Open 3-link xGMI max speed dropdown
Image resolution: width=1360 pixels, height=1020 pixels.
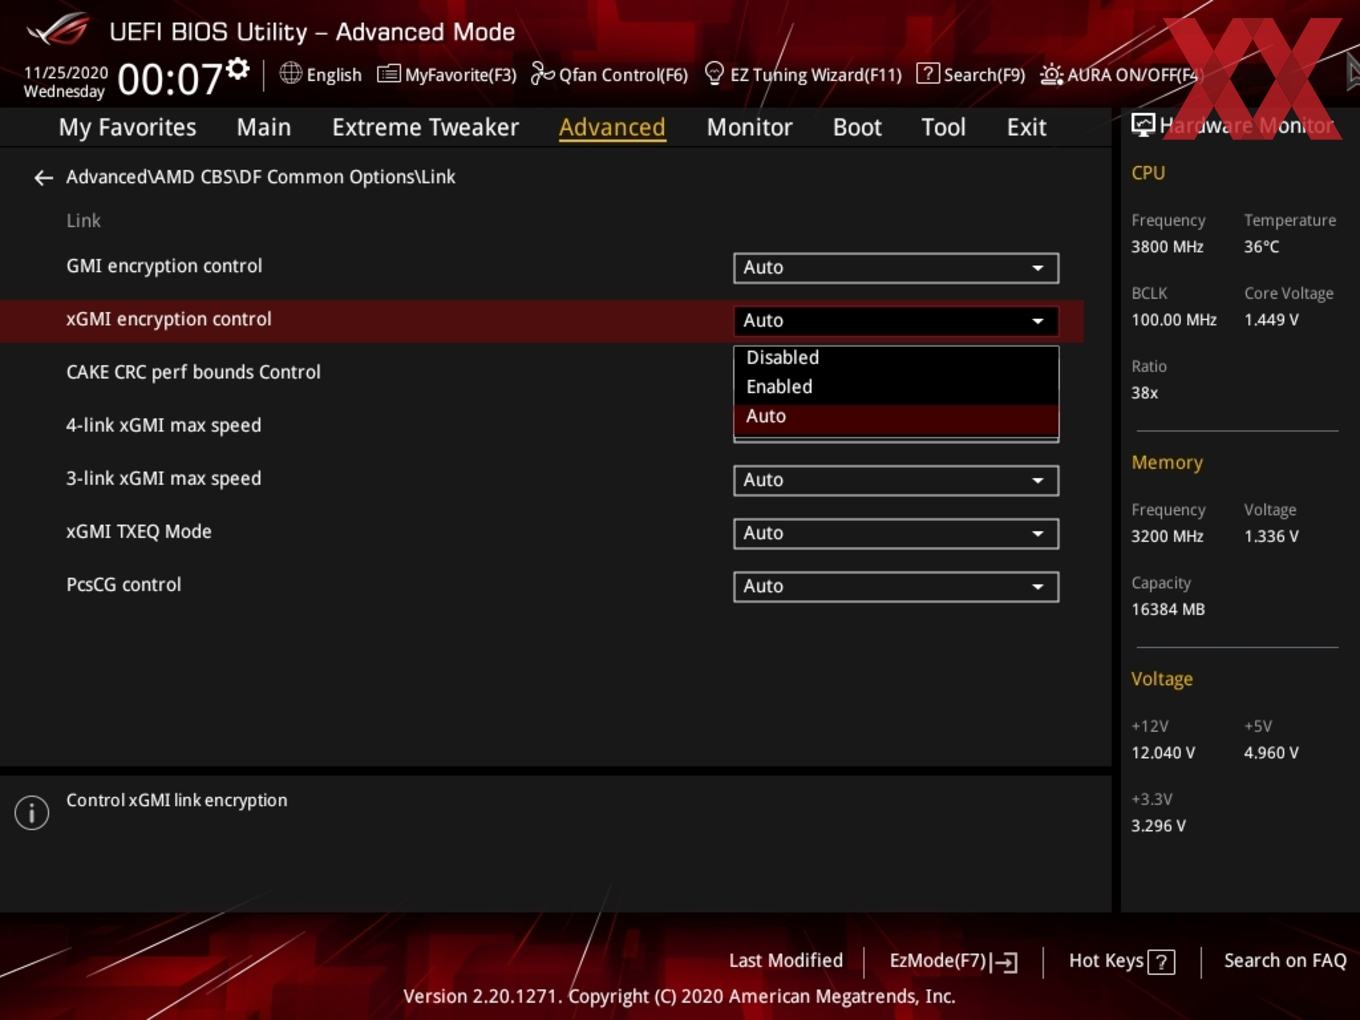point(895,481)
